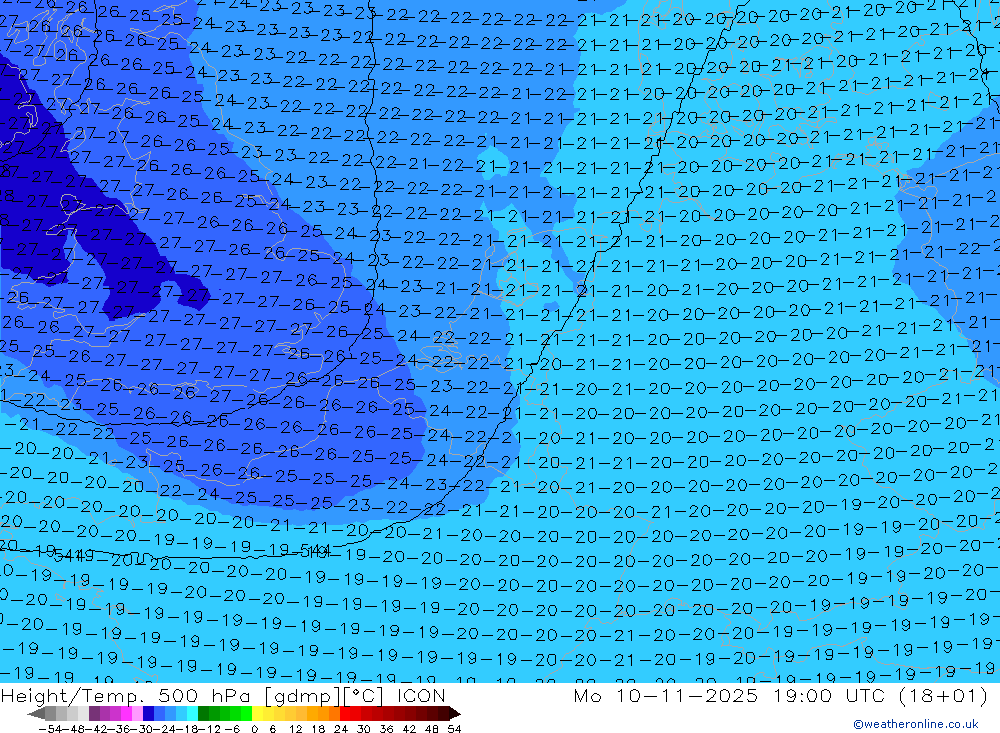
Task: Click the dark blue legend swatch right of -30
Action: point(149,714)
